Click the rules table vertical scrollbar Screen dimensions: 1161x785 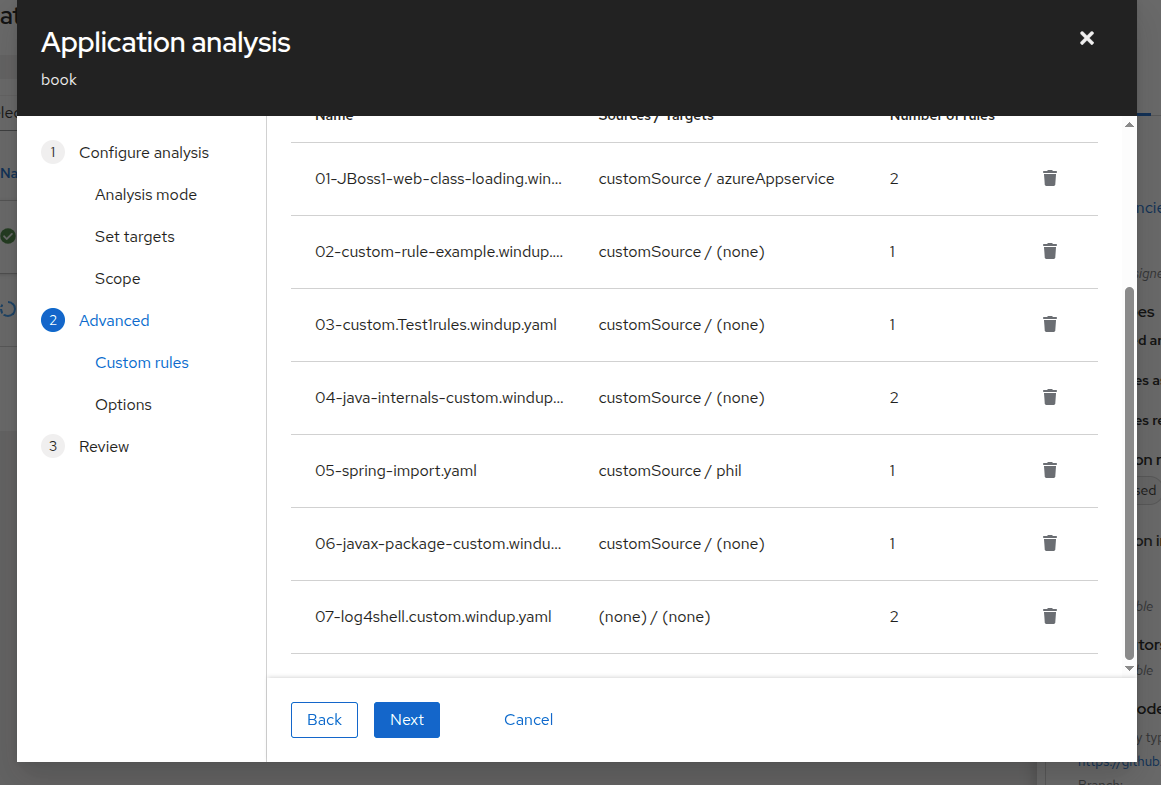click(x=1130, y=470)
